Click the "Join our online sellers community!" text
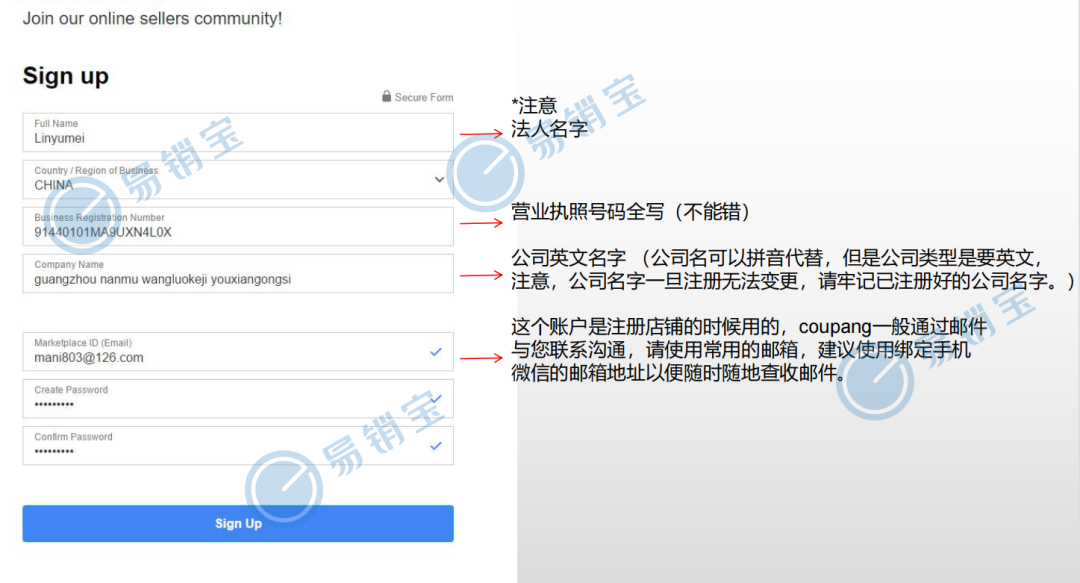1080x583 pixels. [152, 19]
